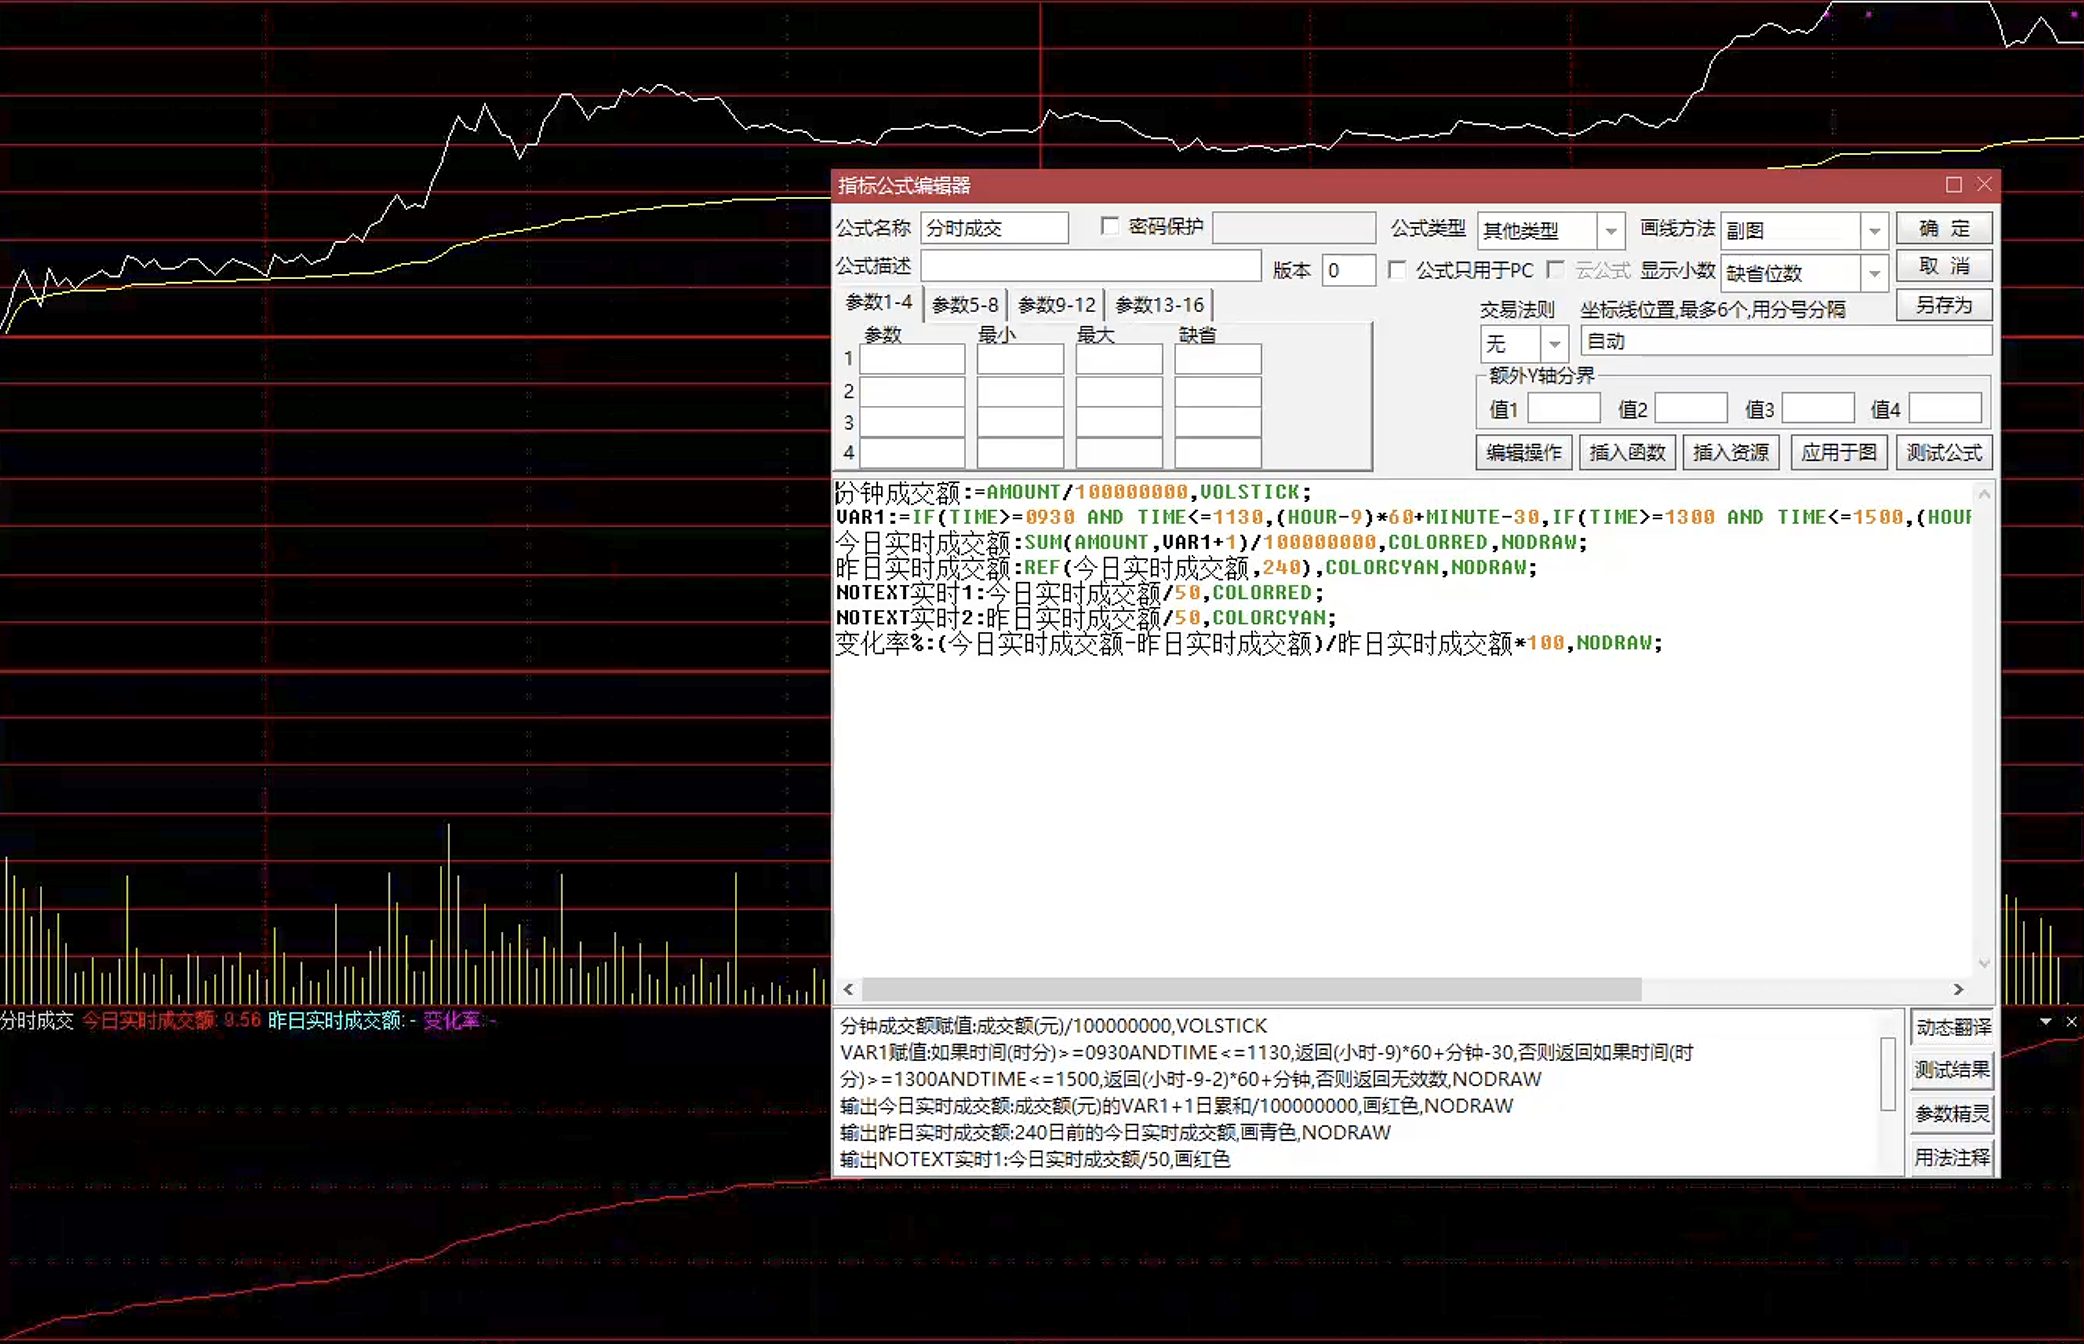Click the 坐标线位置 input field
This screenshot has height=1344, width=2084.
click(1785, 342)
